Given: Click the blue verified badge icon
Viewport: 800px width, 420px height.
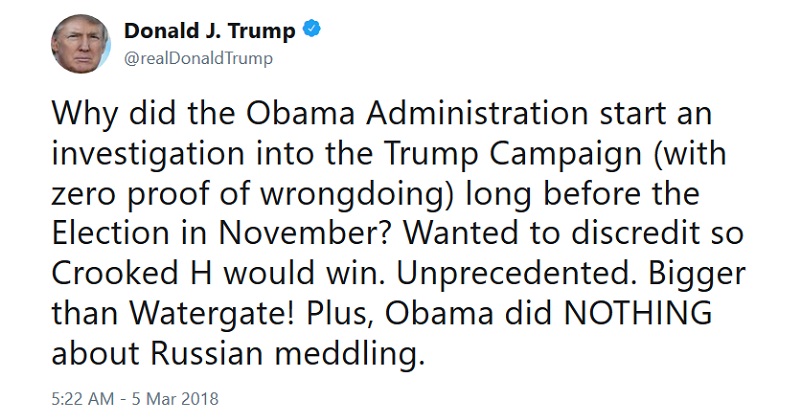Looking at the screenshot, I should [312, 29].
